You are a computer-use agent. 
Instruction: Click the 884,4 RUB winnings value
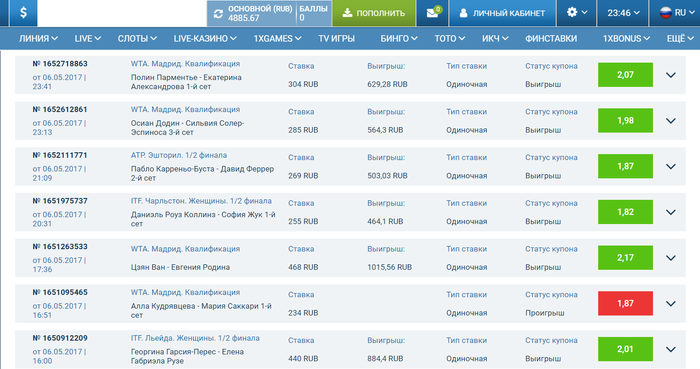point(385,359)
